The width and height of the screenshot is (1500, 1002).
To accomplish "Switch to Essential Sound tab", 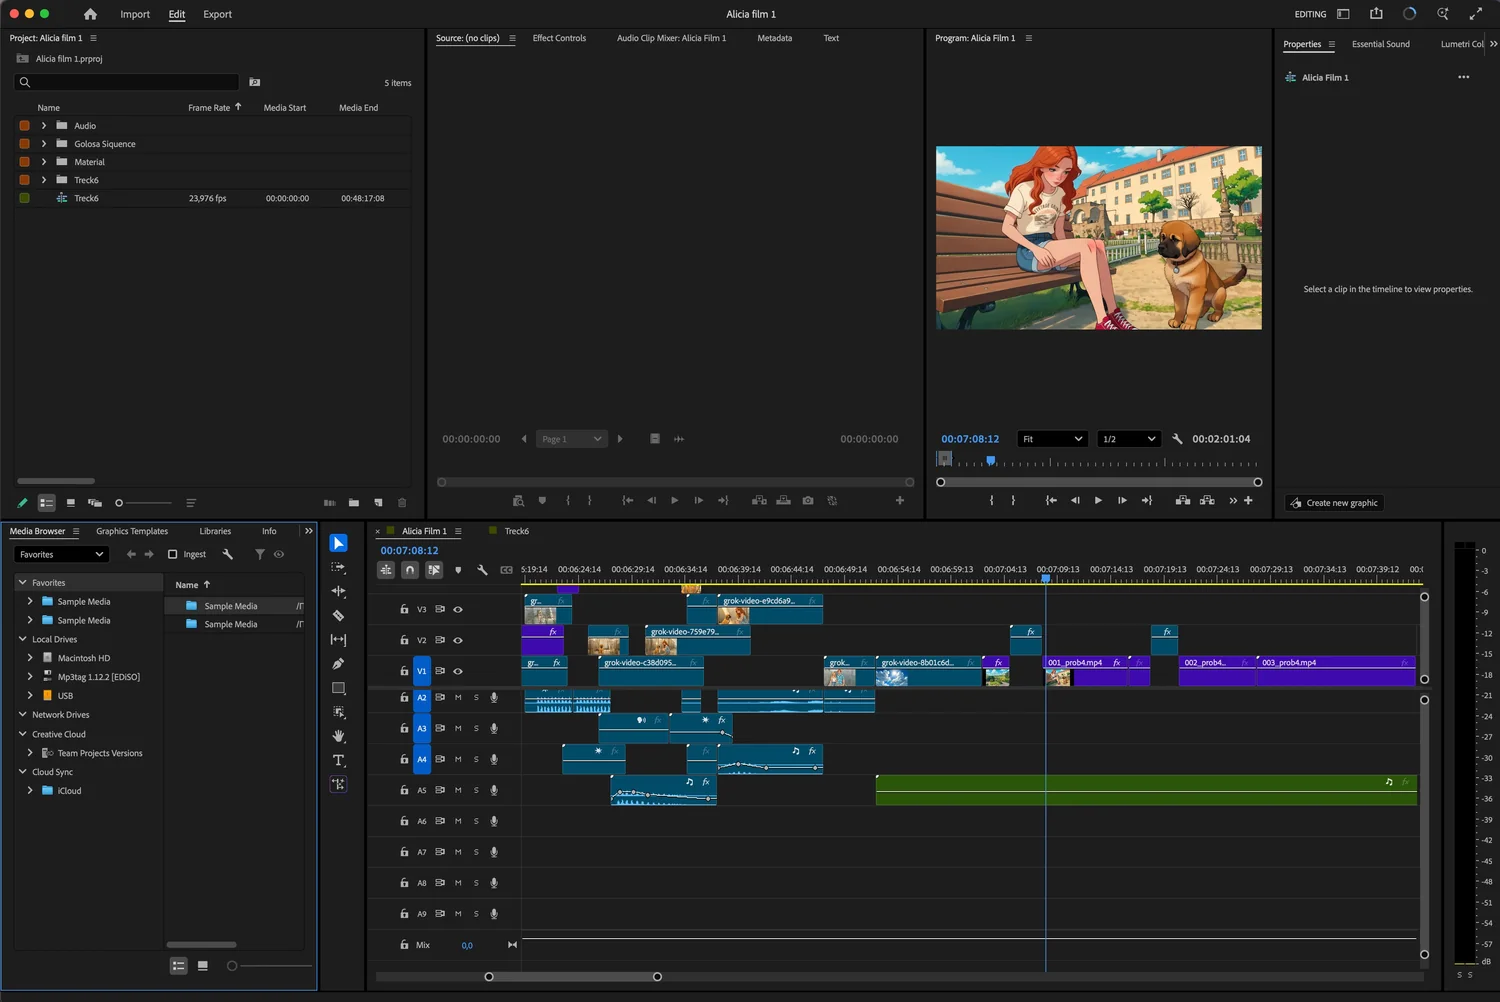I will coord(1381,44).
